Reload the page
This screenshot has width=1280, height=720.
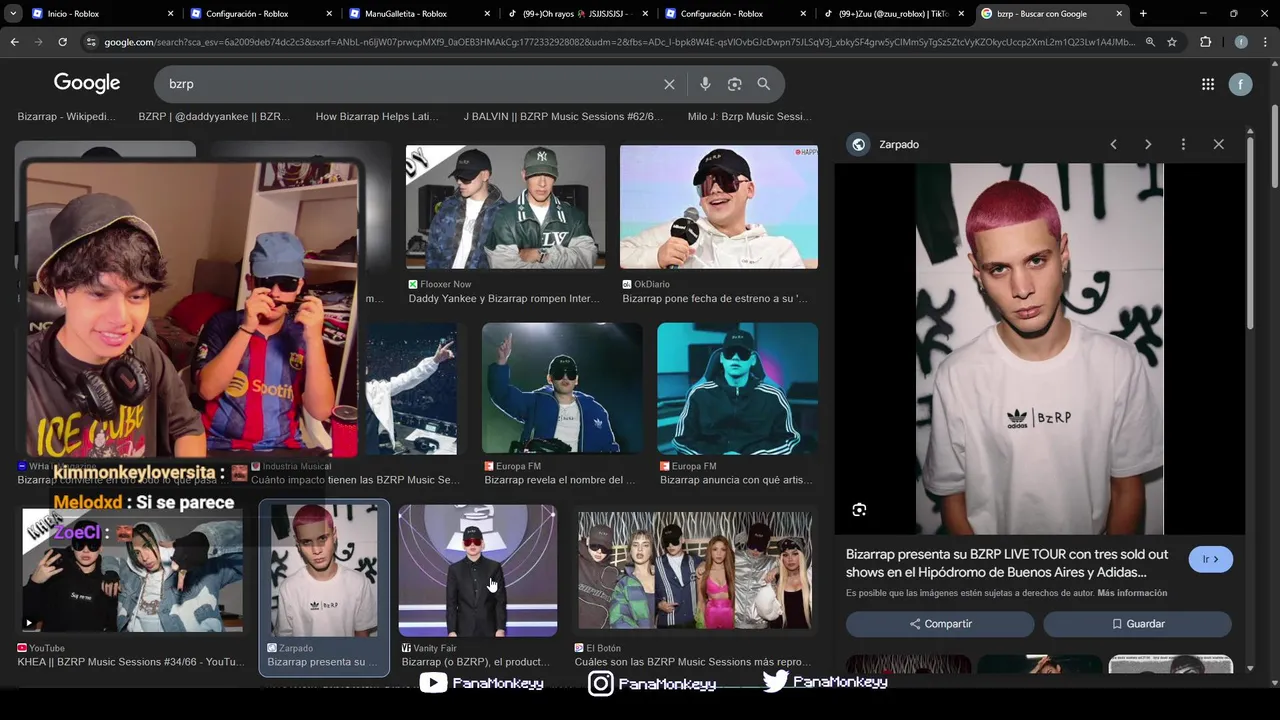(62, 42)
